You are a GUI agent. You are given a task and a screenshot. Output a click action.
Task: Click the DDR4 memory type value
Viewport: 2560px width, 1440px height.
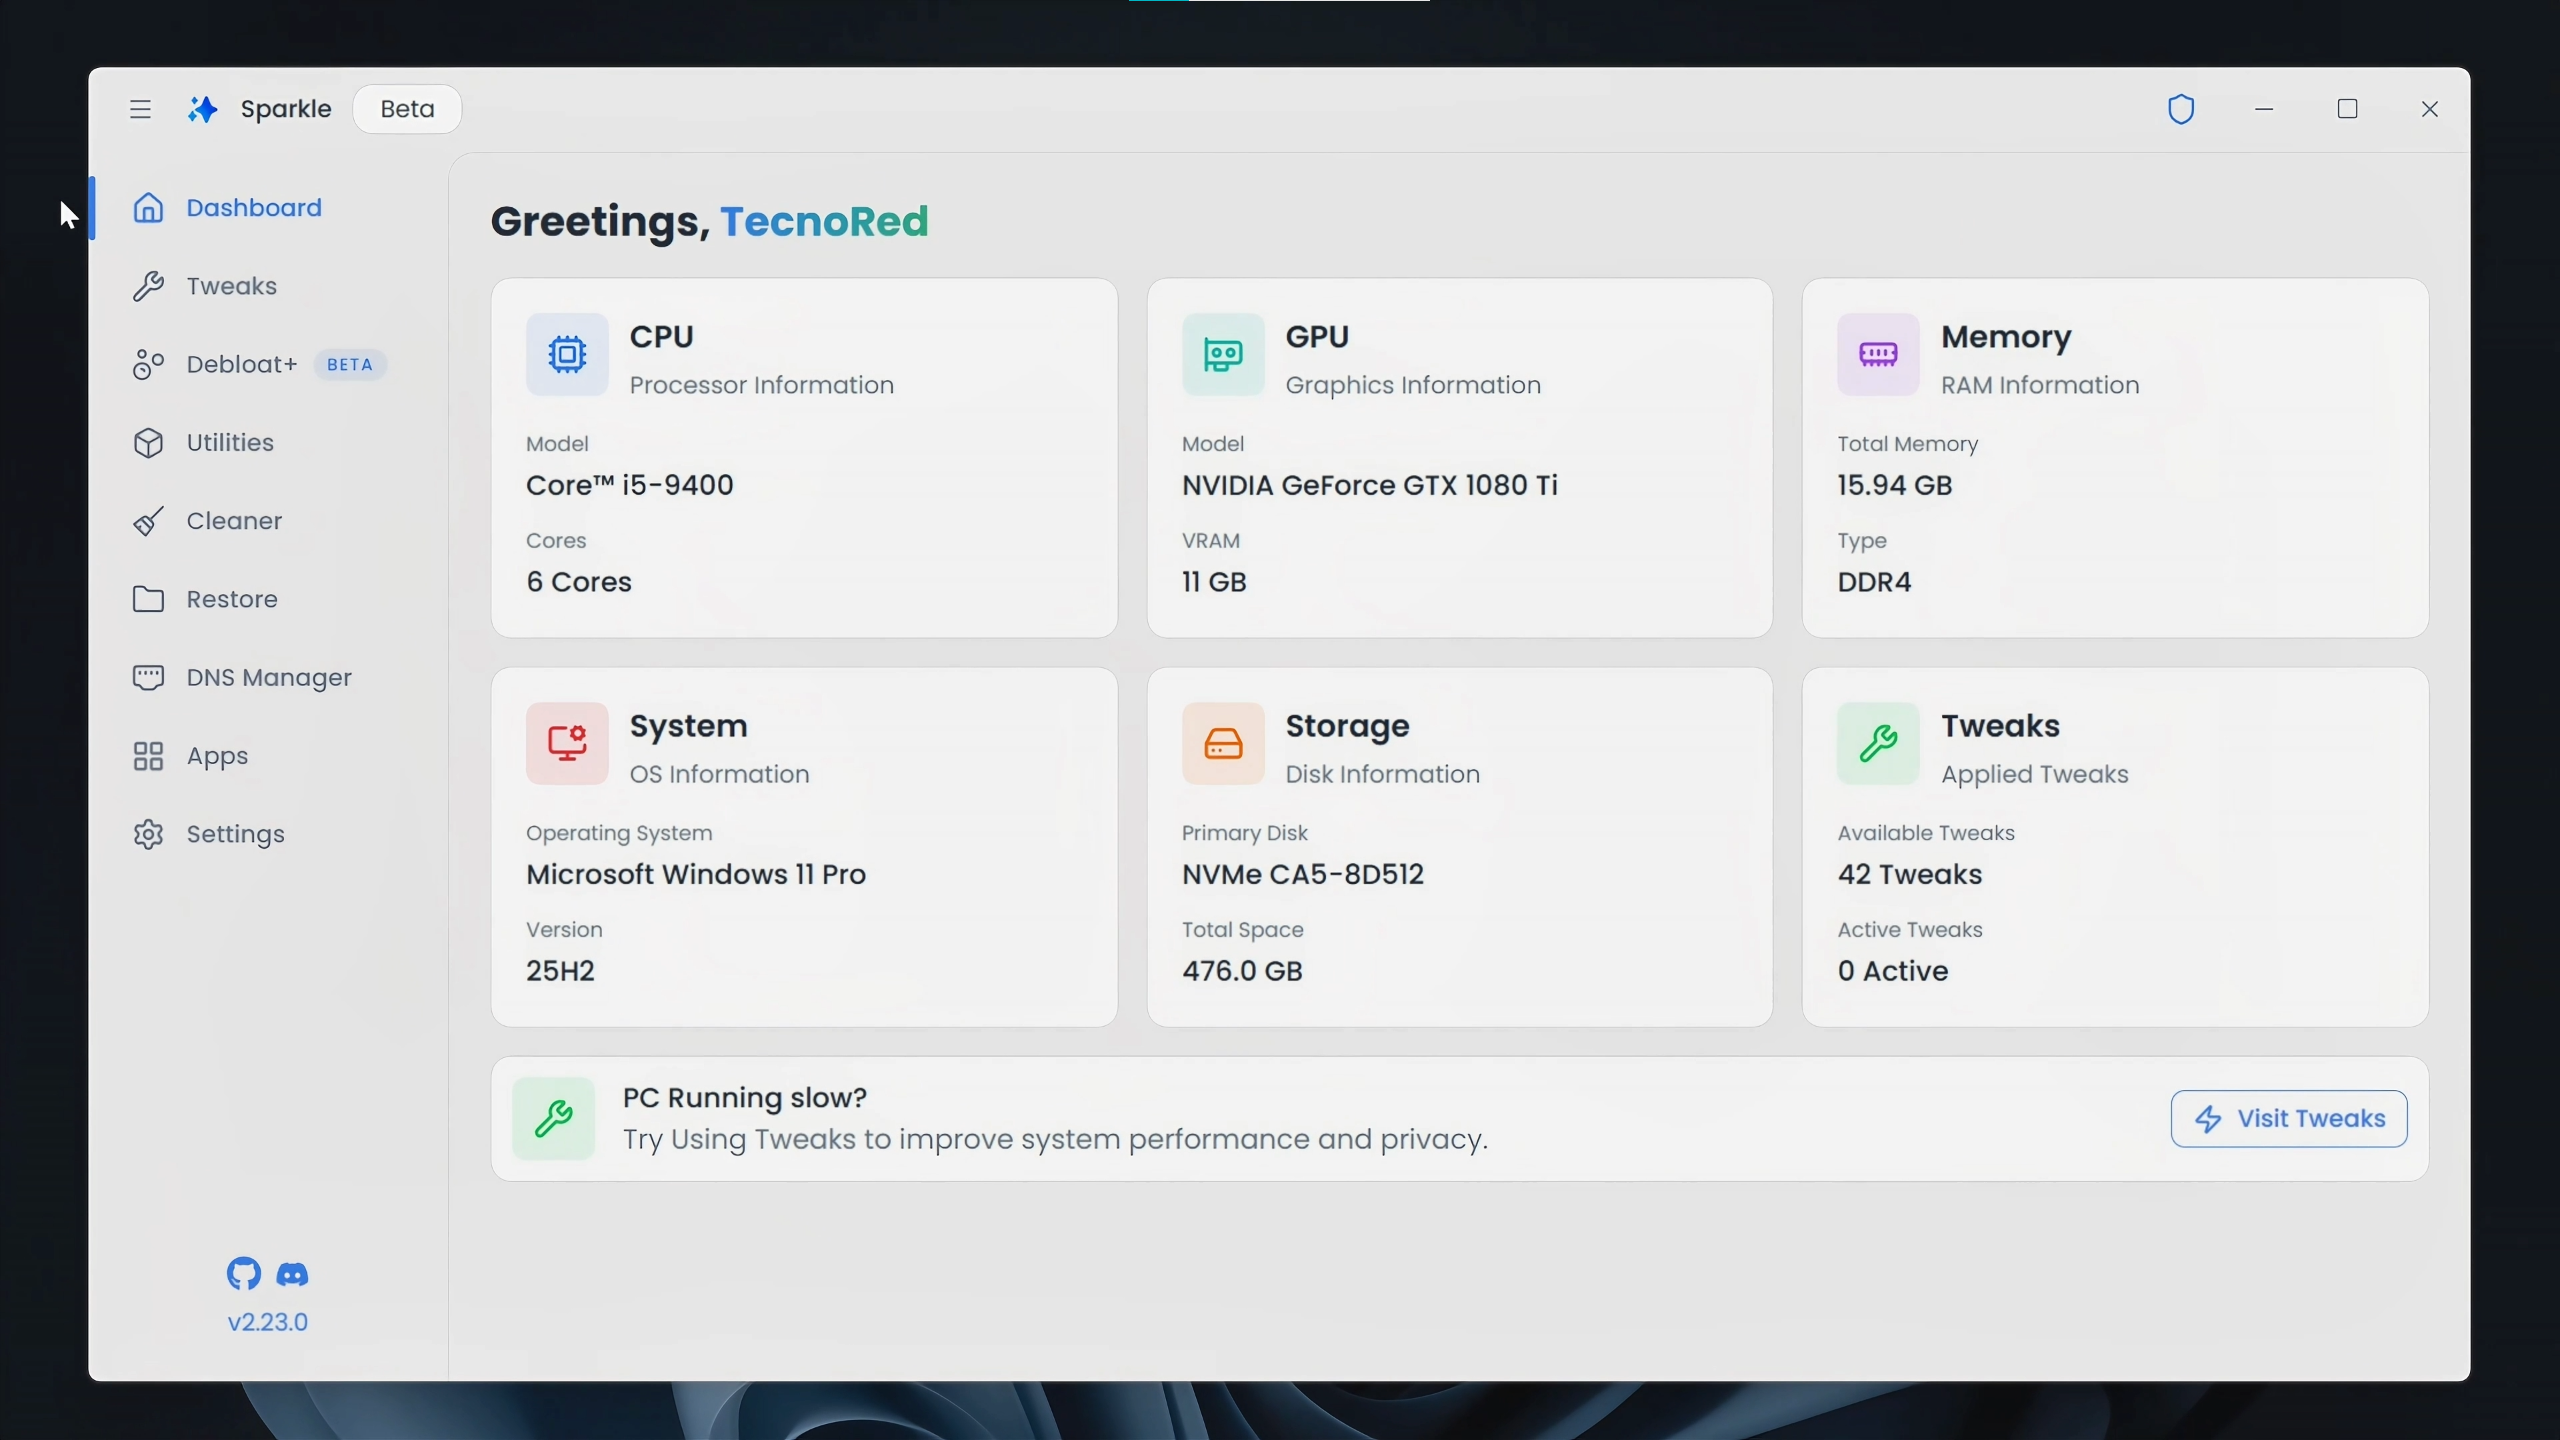click(x=1874, y=582)
